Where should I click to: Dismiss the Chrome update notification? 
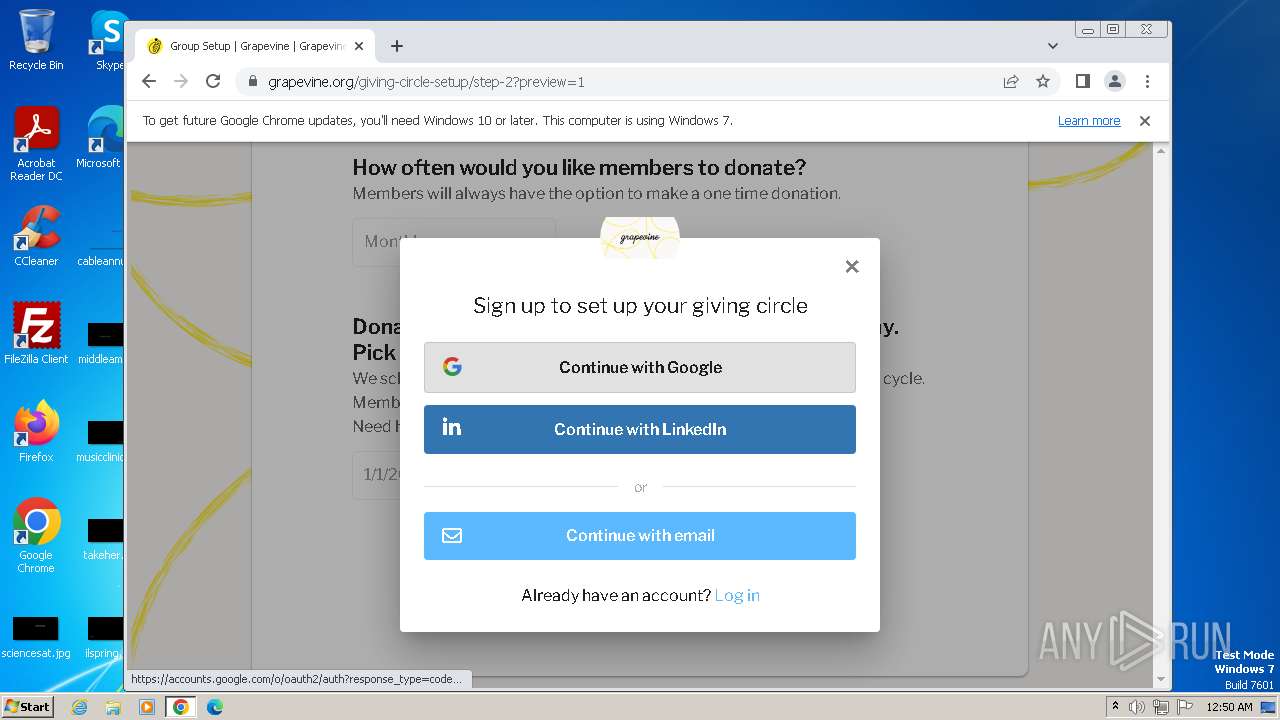[1145, 121]
